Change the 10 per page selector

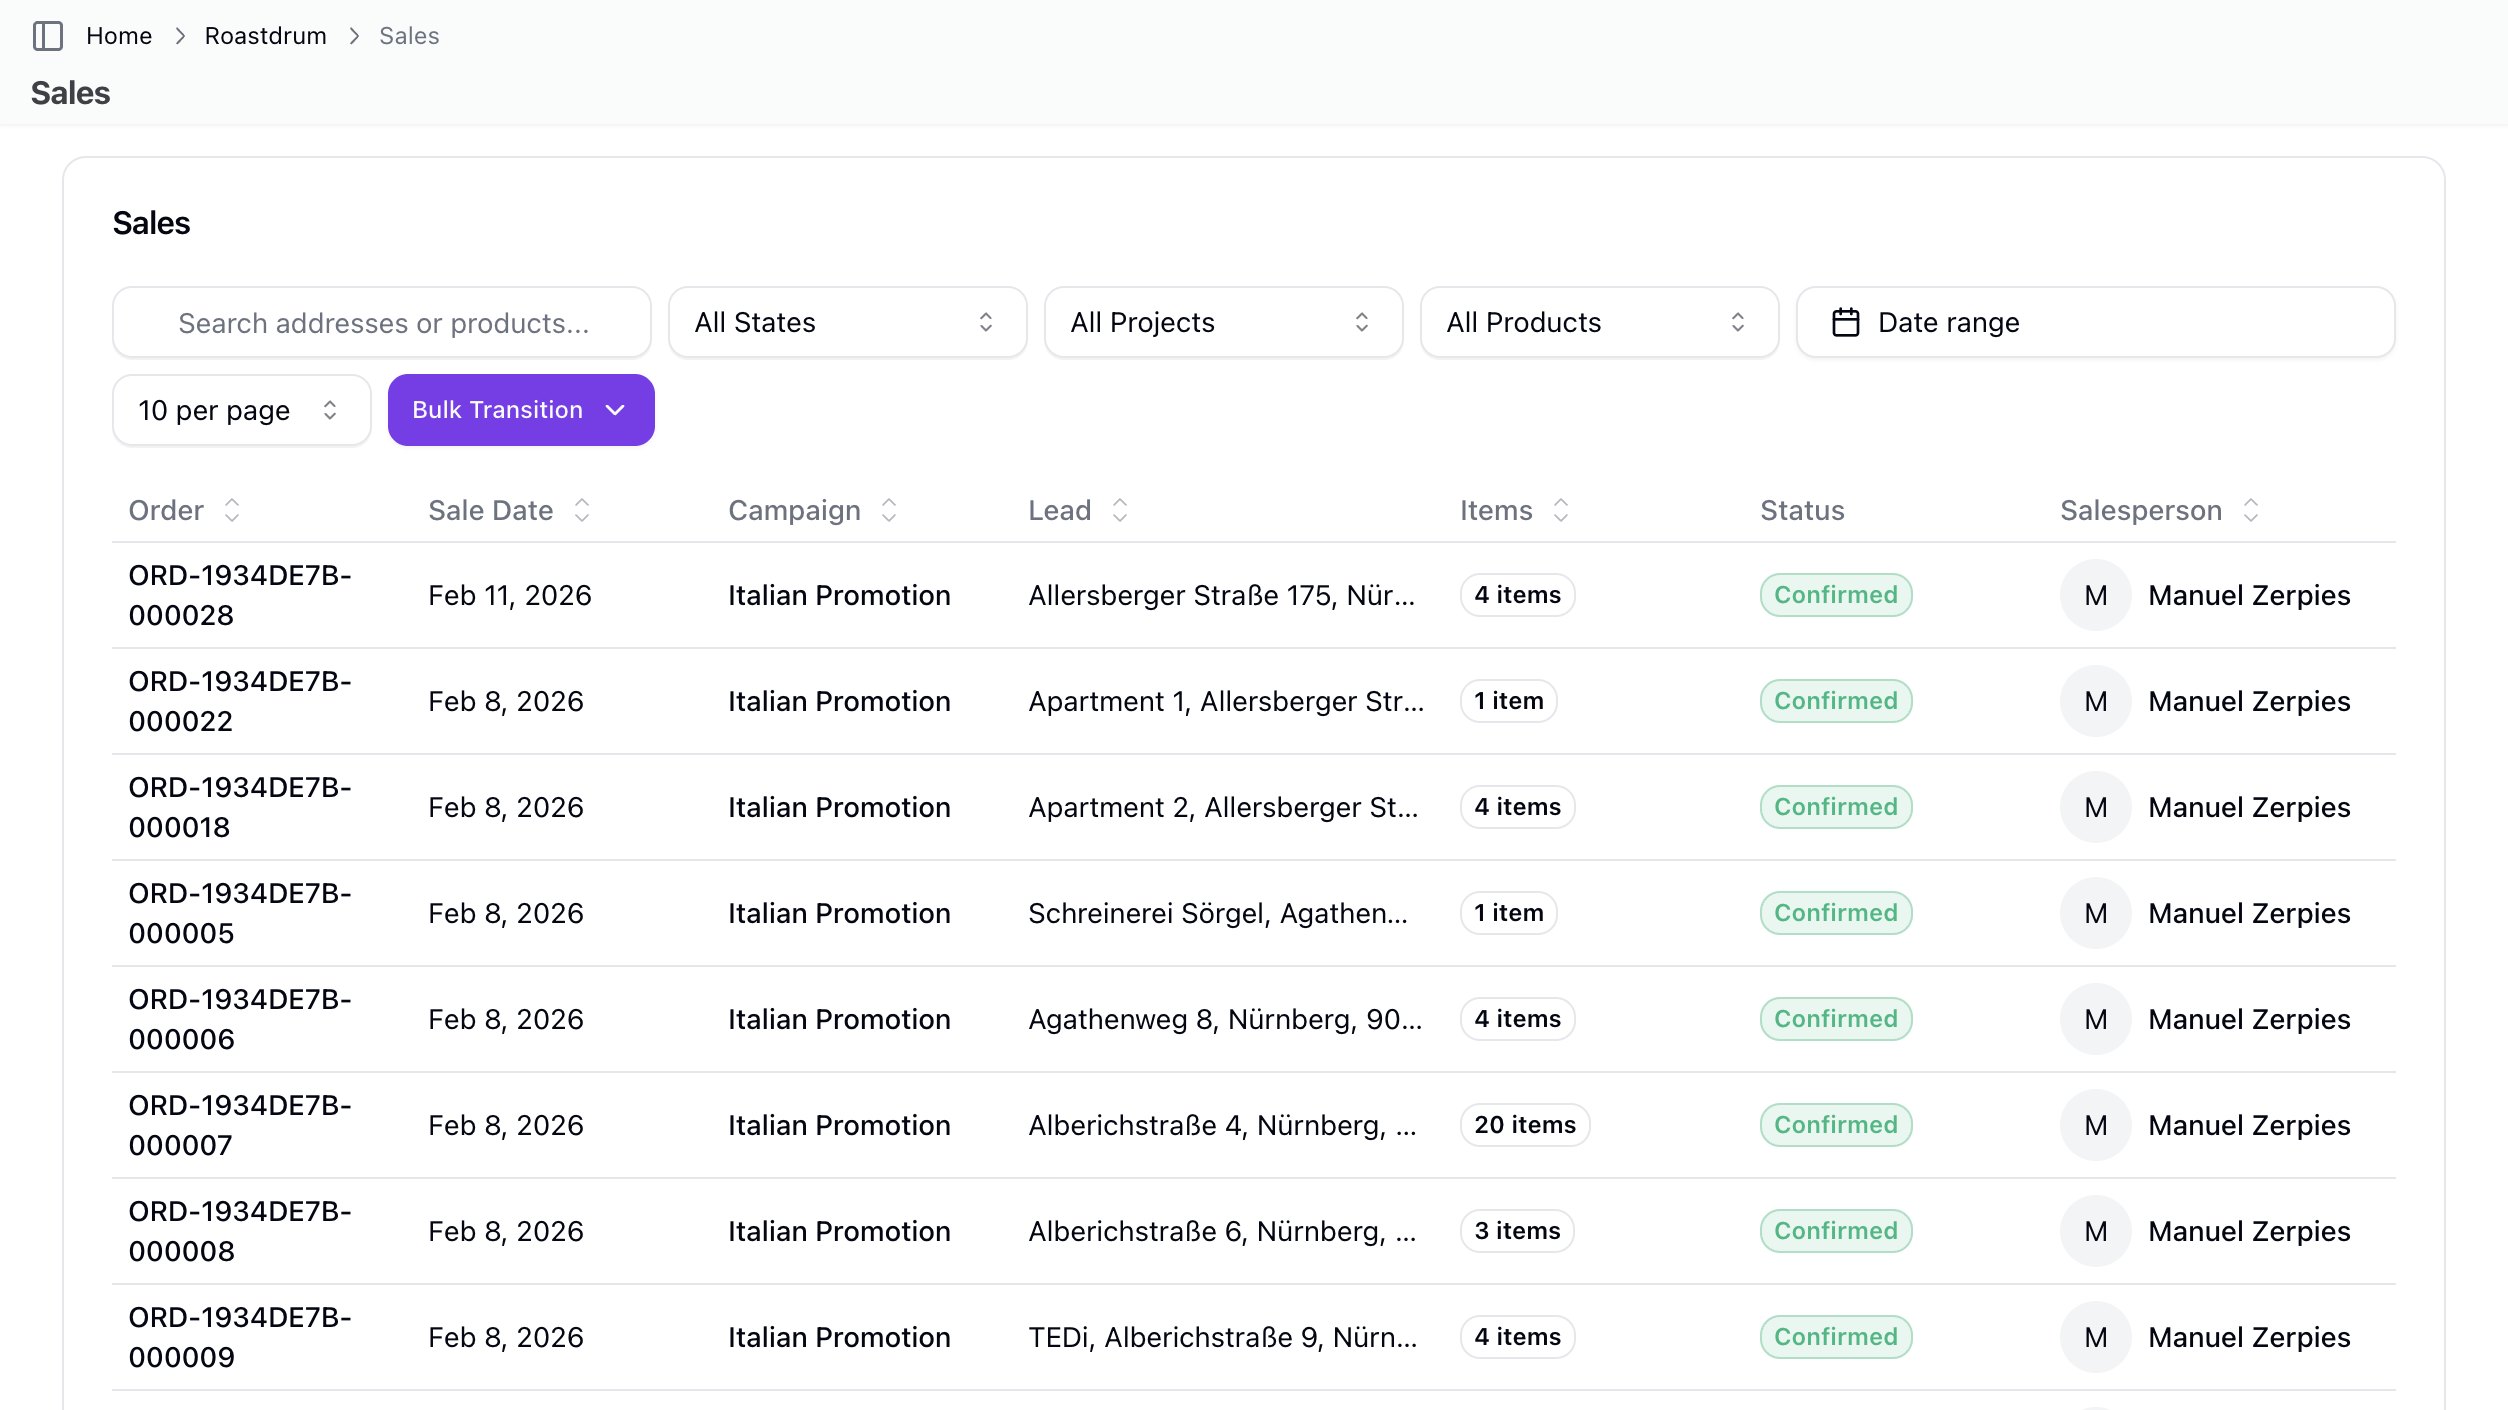[240, 410]
